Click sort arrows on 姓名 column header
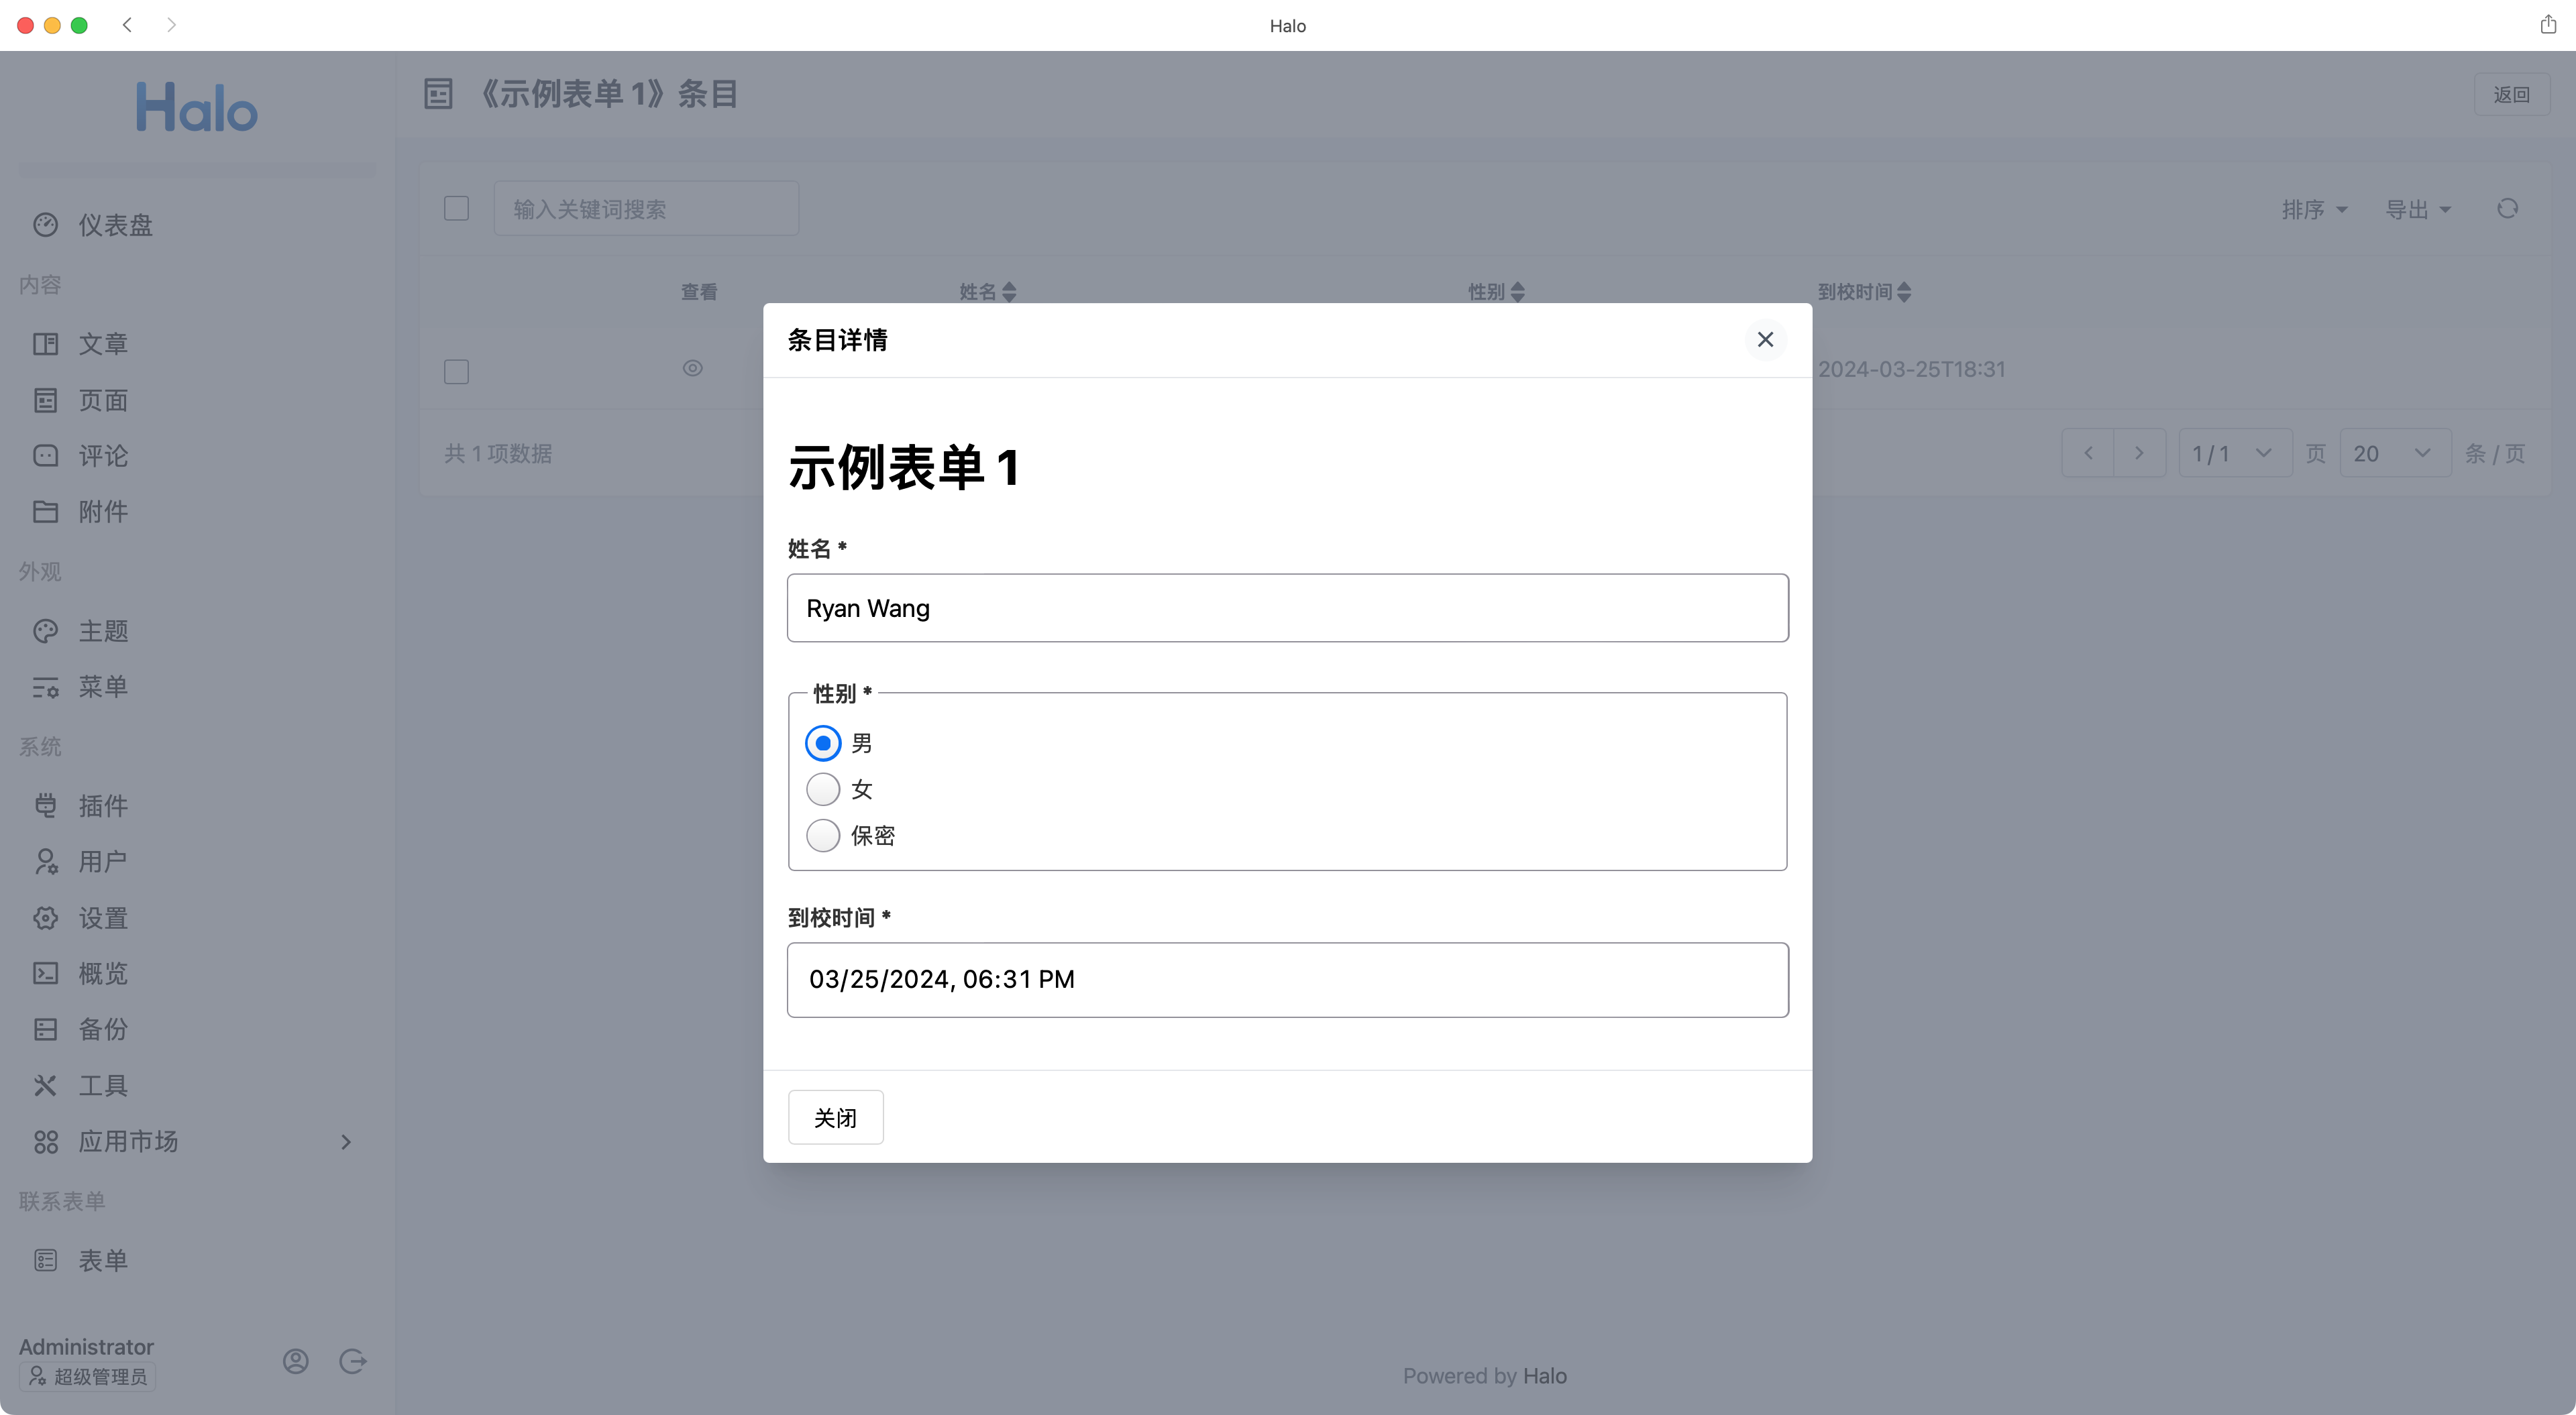This screenshot has width=2576, height=1415. tap(1009, 291)
